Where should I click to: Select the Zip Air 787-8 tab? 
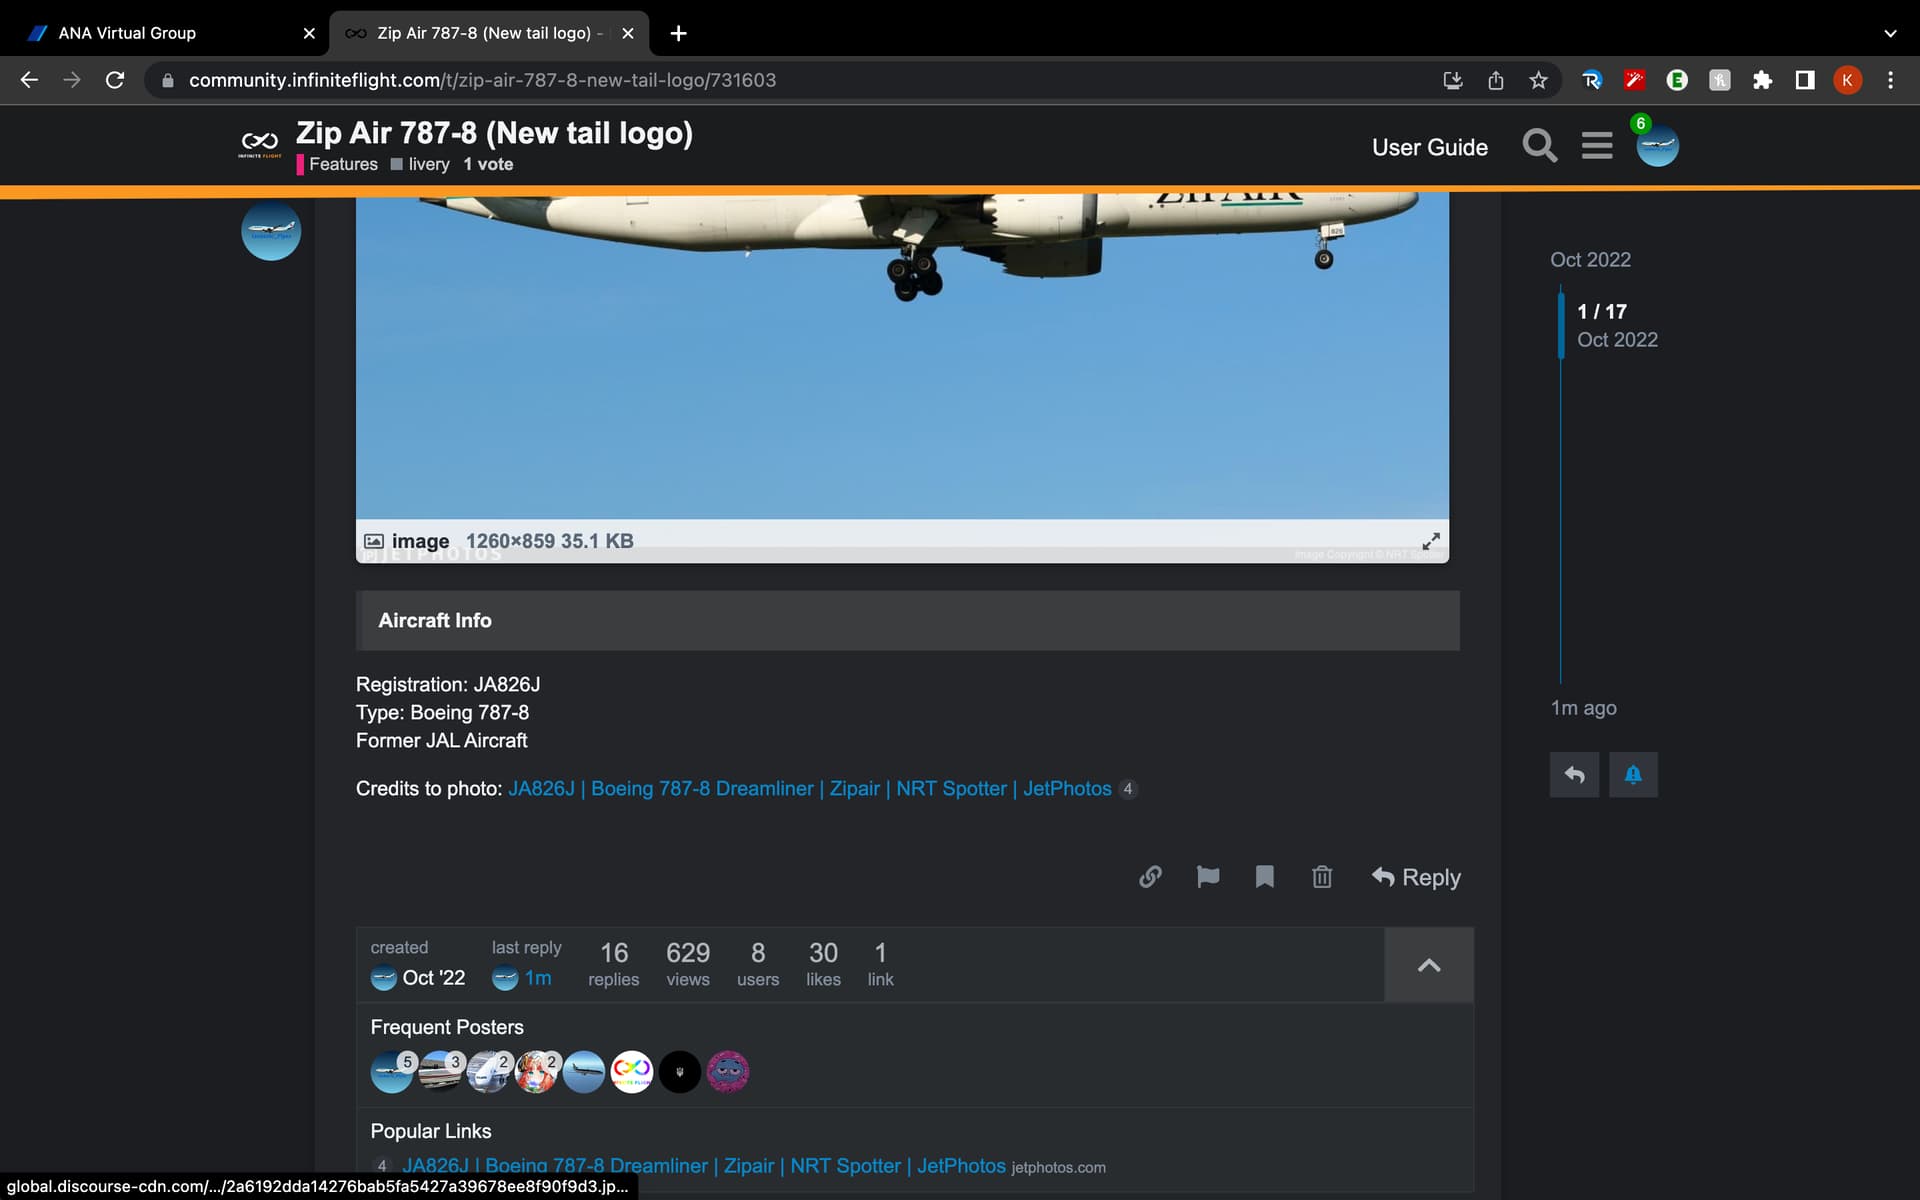(x=488, y=33)
